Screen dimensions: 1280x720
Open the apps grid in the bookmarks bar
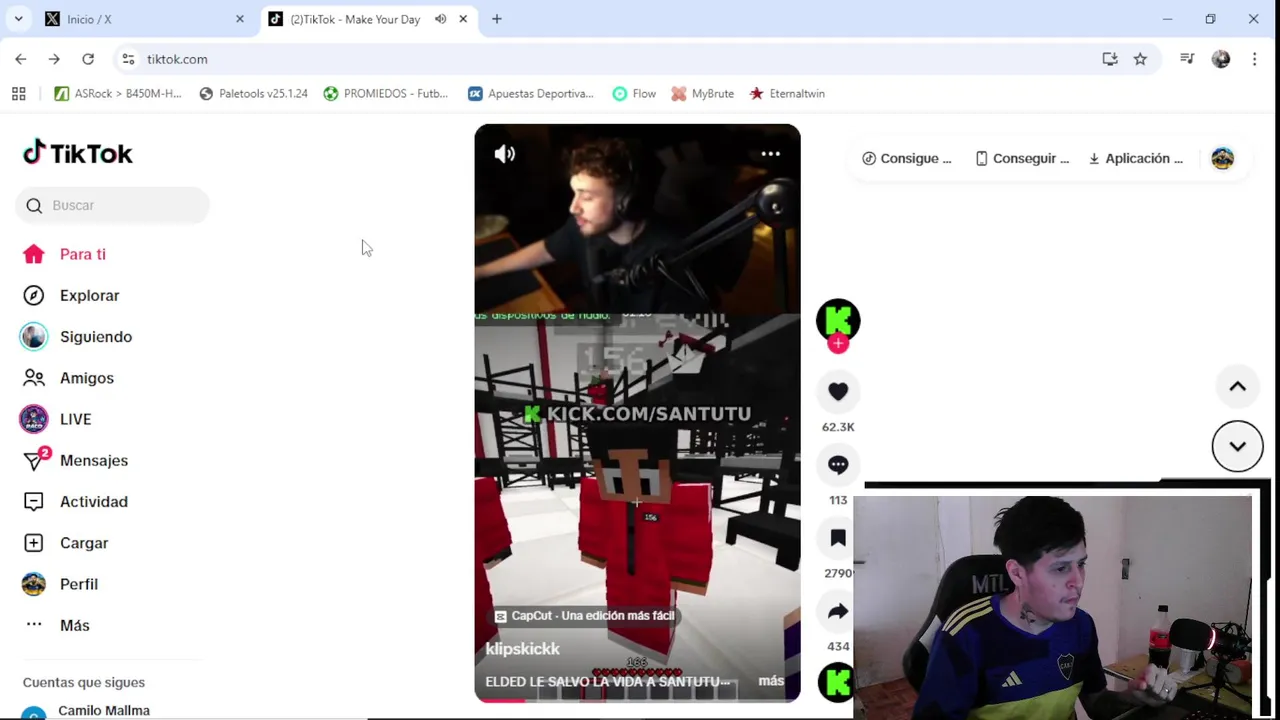pyautogui.click(x=18, y=94)
